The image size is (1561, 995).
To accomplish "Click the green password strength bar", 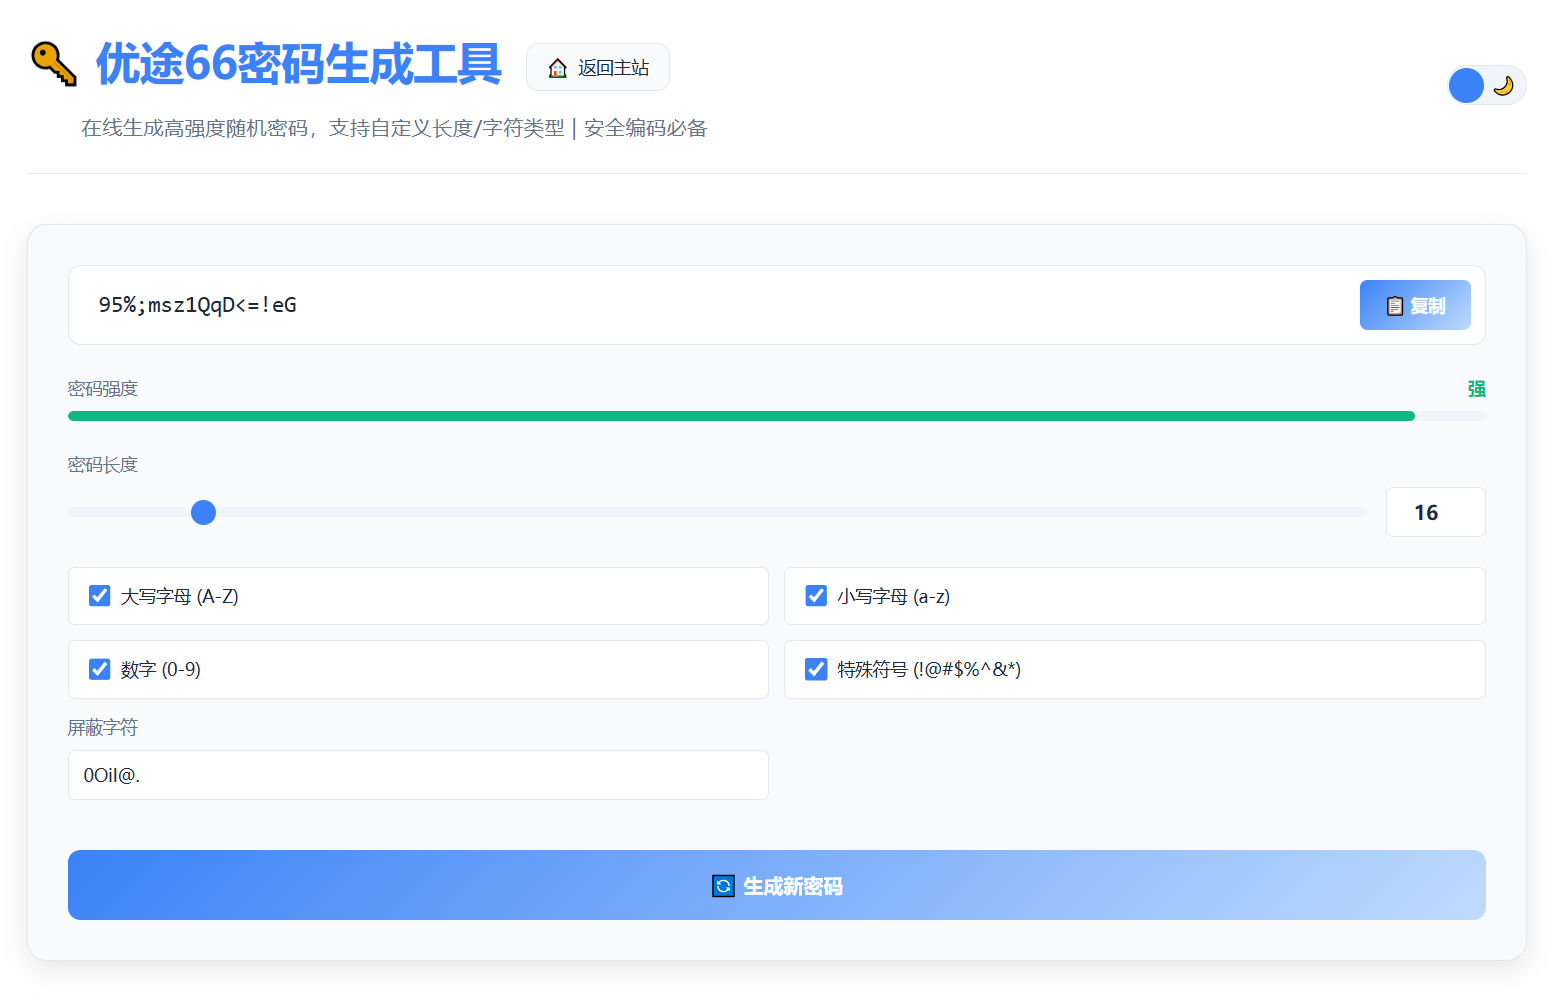I will [x=741, y=416].
